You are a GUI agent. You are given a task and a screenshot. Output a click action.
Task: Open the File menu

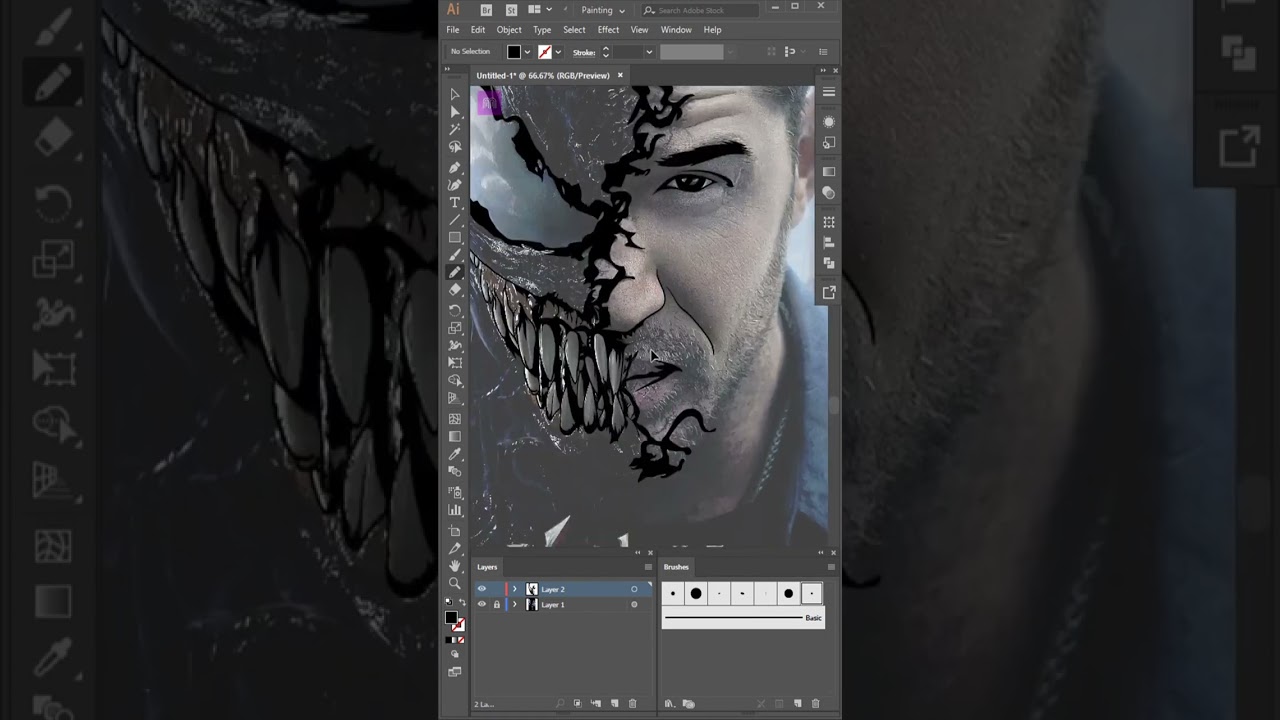(453, 30)
